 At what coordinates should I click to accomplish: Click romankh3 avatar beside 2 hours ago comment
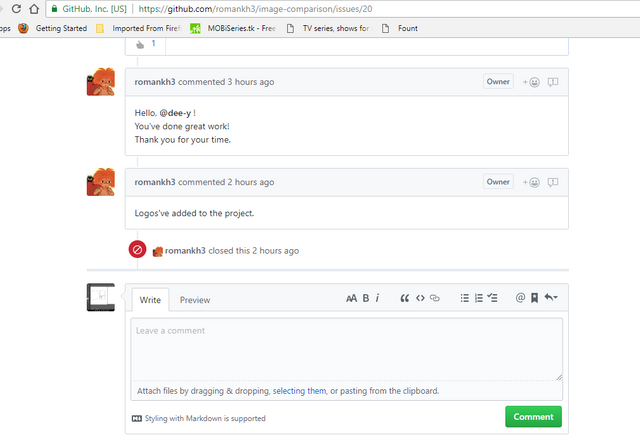point(101,182)
